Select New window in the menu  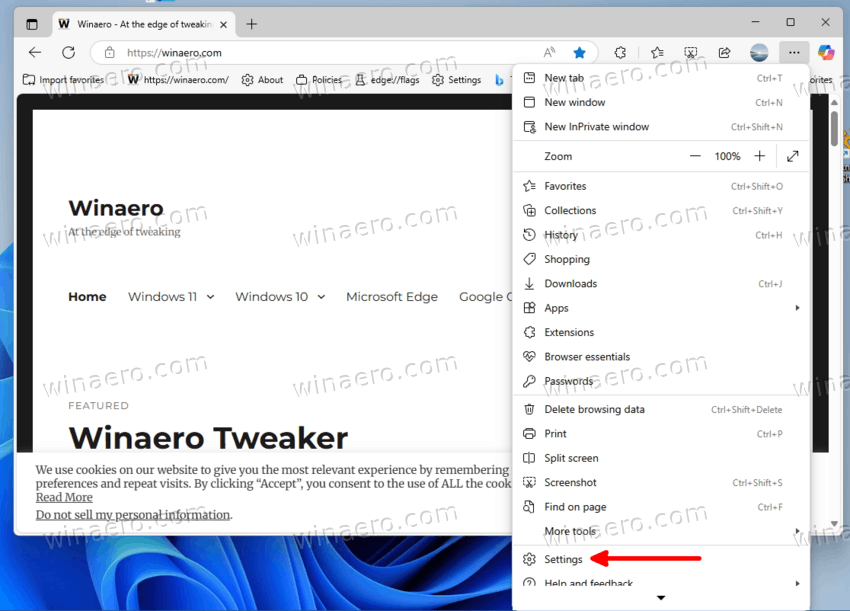coord(661,102)
